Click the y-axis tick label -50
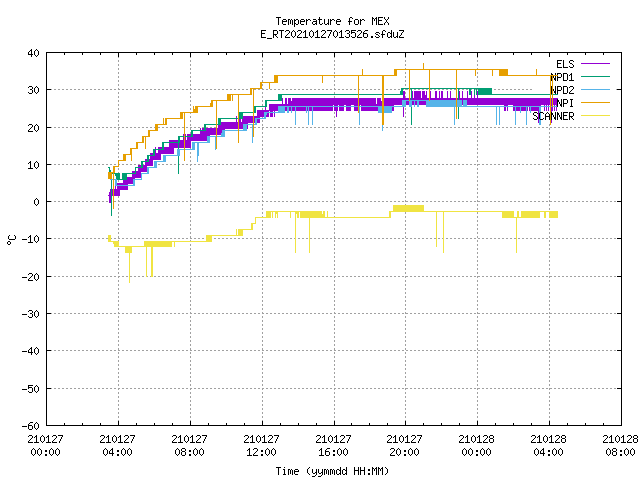This screenshot has width=640, height=480. coord(31,389)
